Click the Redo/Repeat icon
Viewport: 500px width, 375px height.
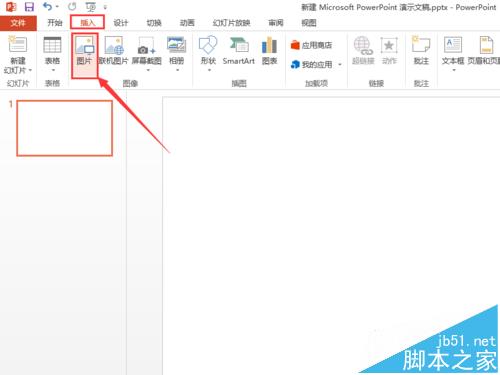[72, 6]
